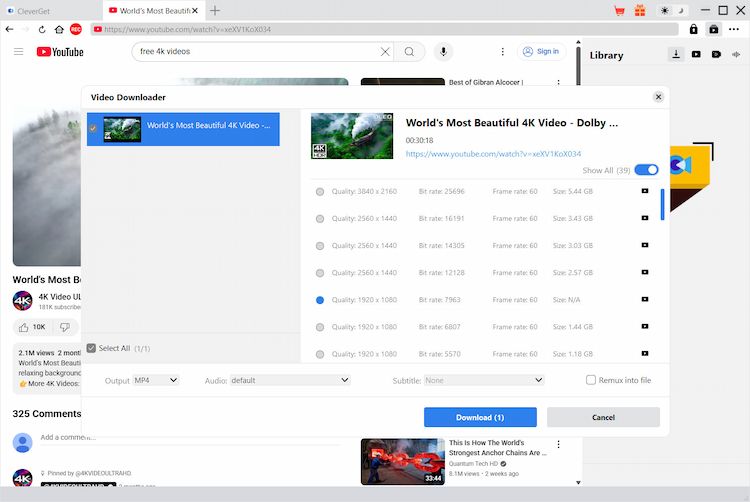Enable Remux into file checkbox

pos(591,380)
